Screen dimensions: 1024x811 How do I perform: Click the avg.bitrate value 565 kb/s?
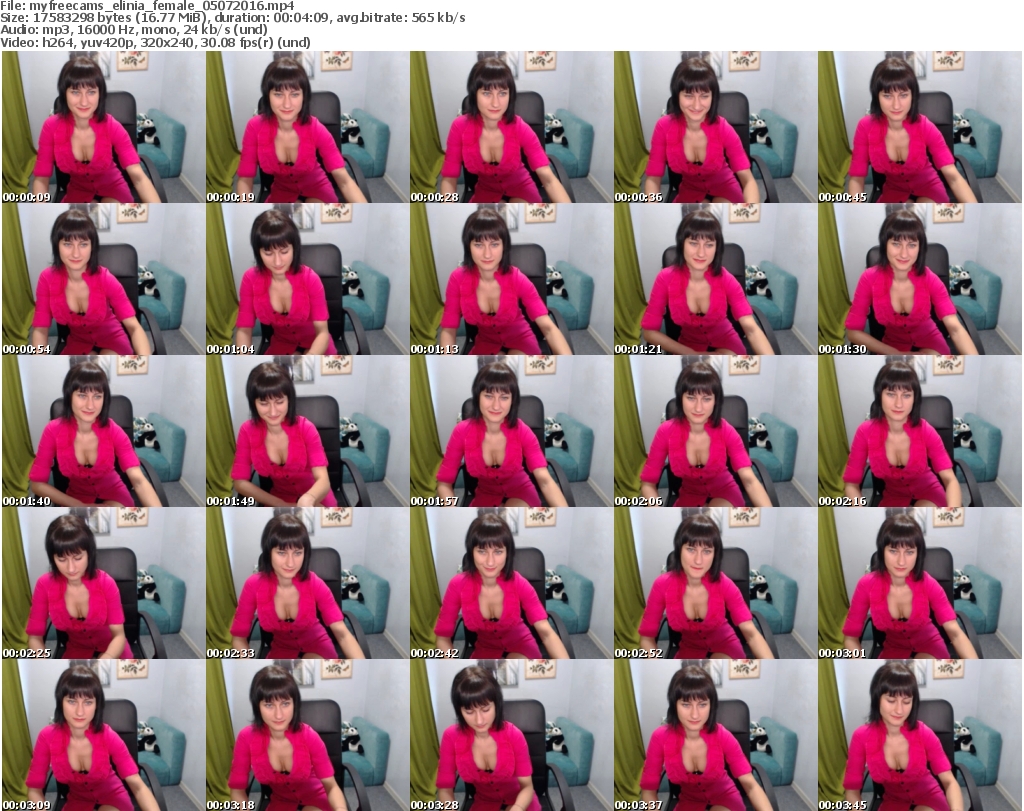coord(438,18)
